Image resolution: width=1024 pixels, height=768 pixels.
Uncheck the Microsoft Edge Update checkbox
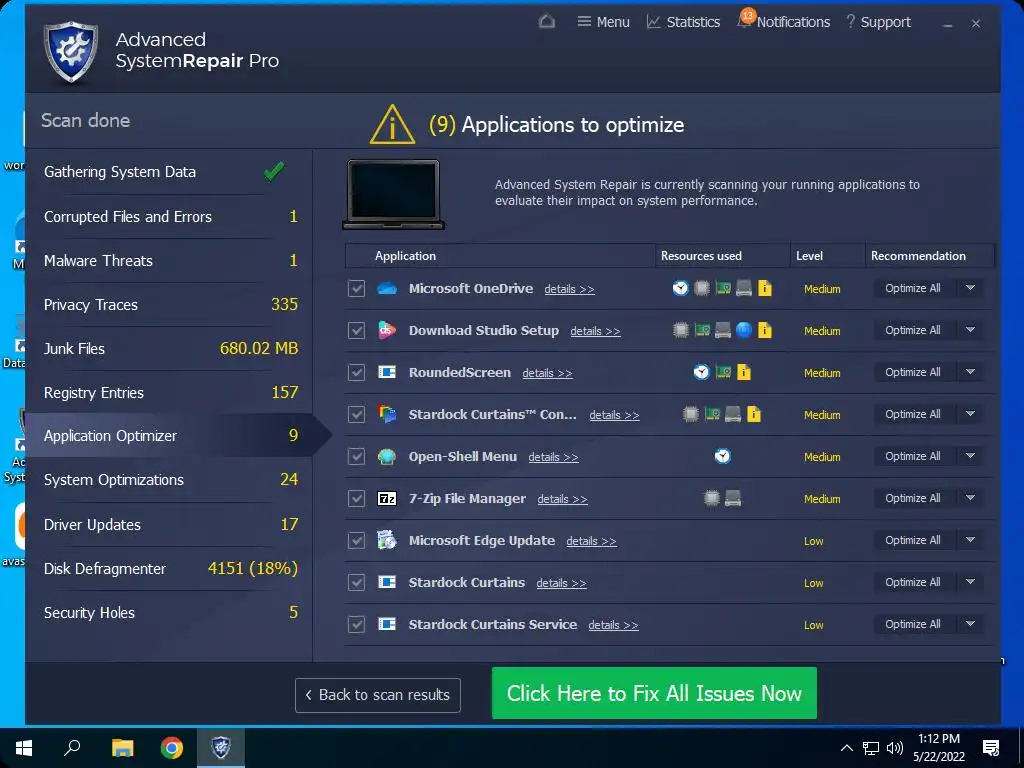357,540
